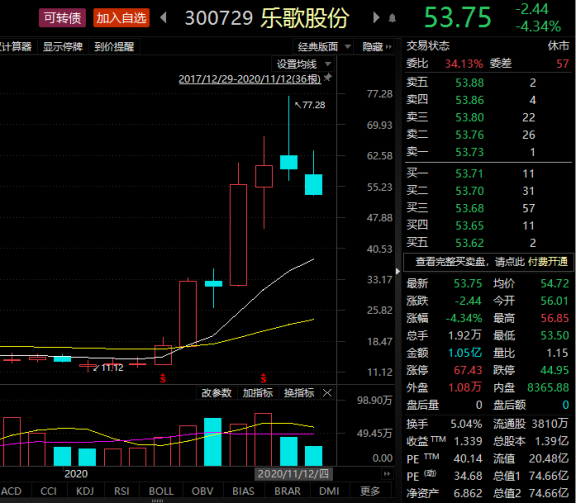Click stock code 300729 乐歌股份 title
The image size is (576, 504).
(x=267, y=18)
